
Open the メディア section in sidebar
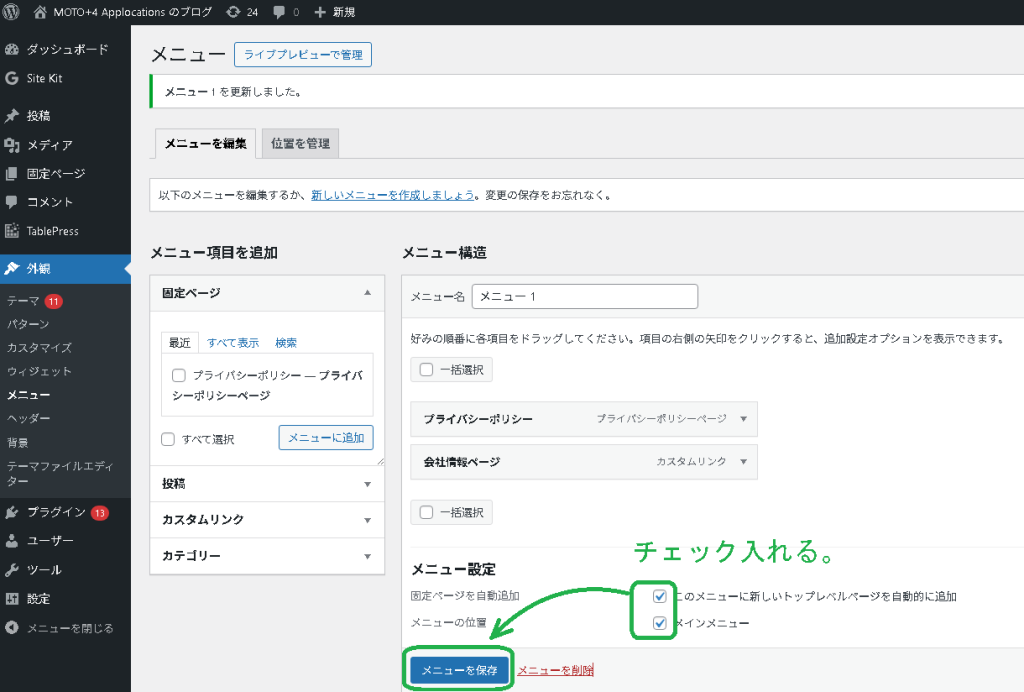[49, 145]
